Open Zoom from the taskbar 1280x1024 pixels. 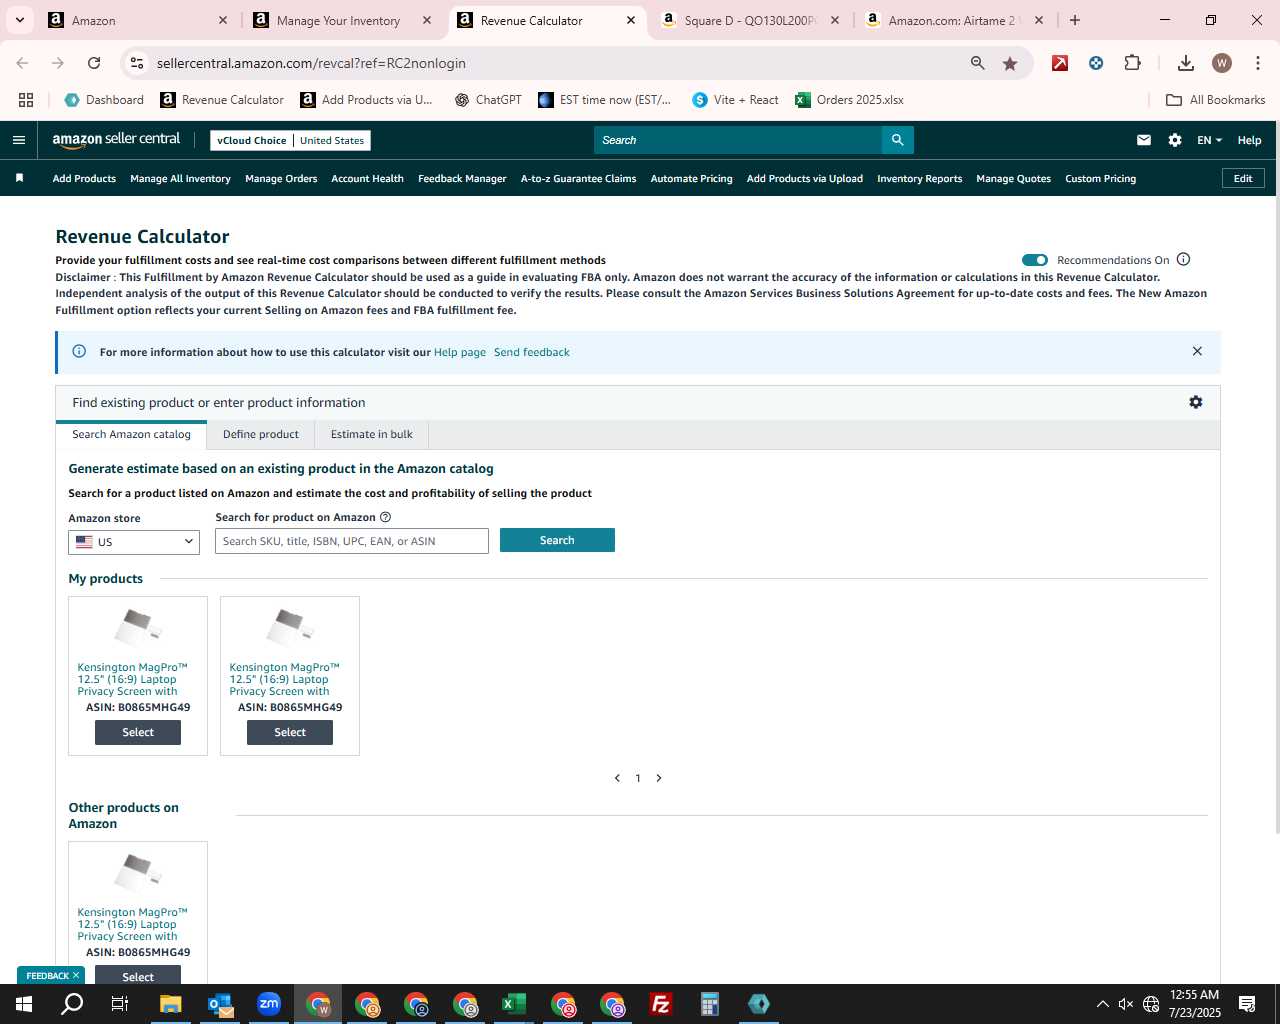pos(269,1004)
